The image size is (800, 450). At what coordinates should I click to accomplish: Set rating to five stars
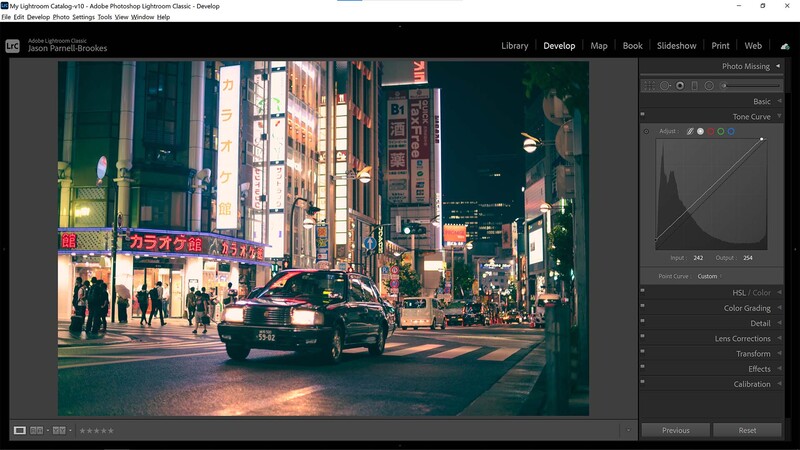[111, 431]
